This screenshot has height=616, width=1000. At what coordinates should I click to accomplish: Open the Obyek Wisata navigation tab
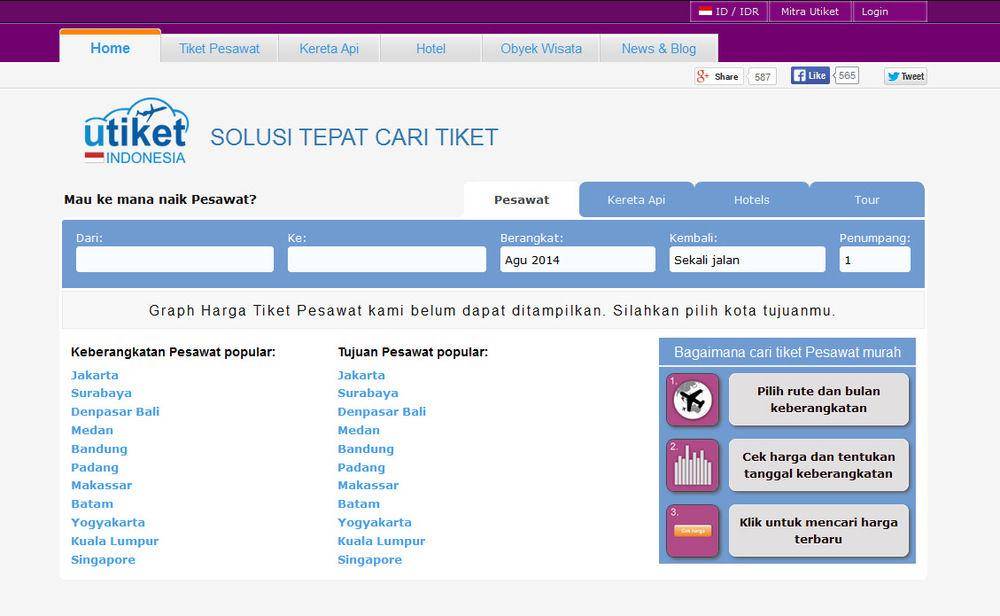pyautogui.click(x=541, y=48)
